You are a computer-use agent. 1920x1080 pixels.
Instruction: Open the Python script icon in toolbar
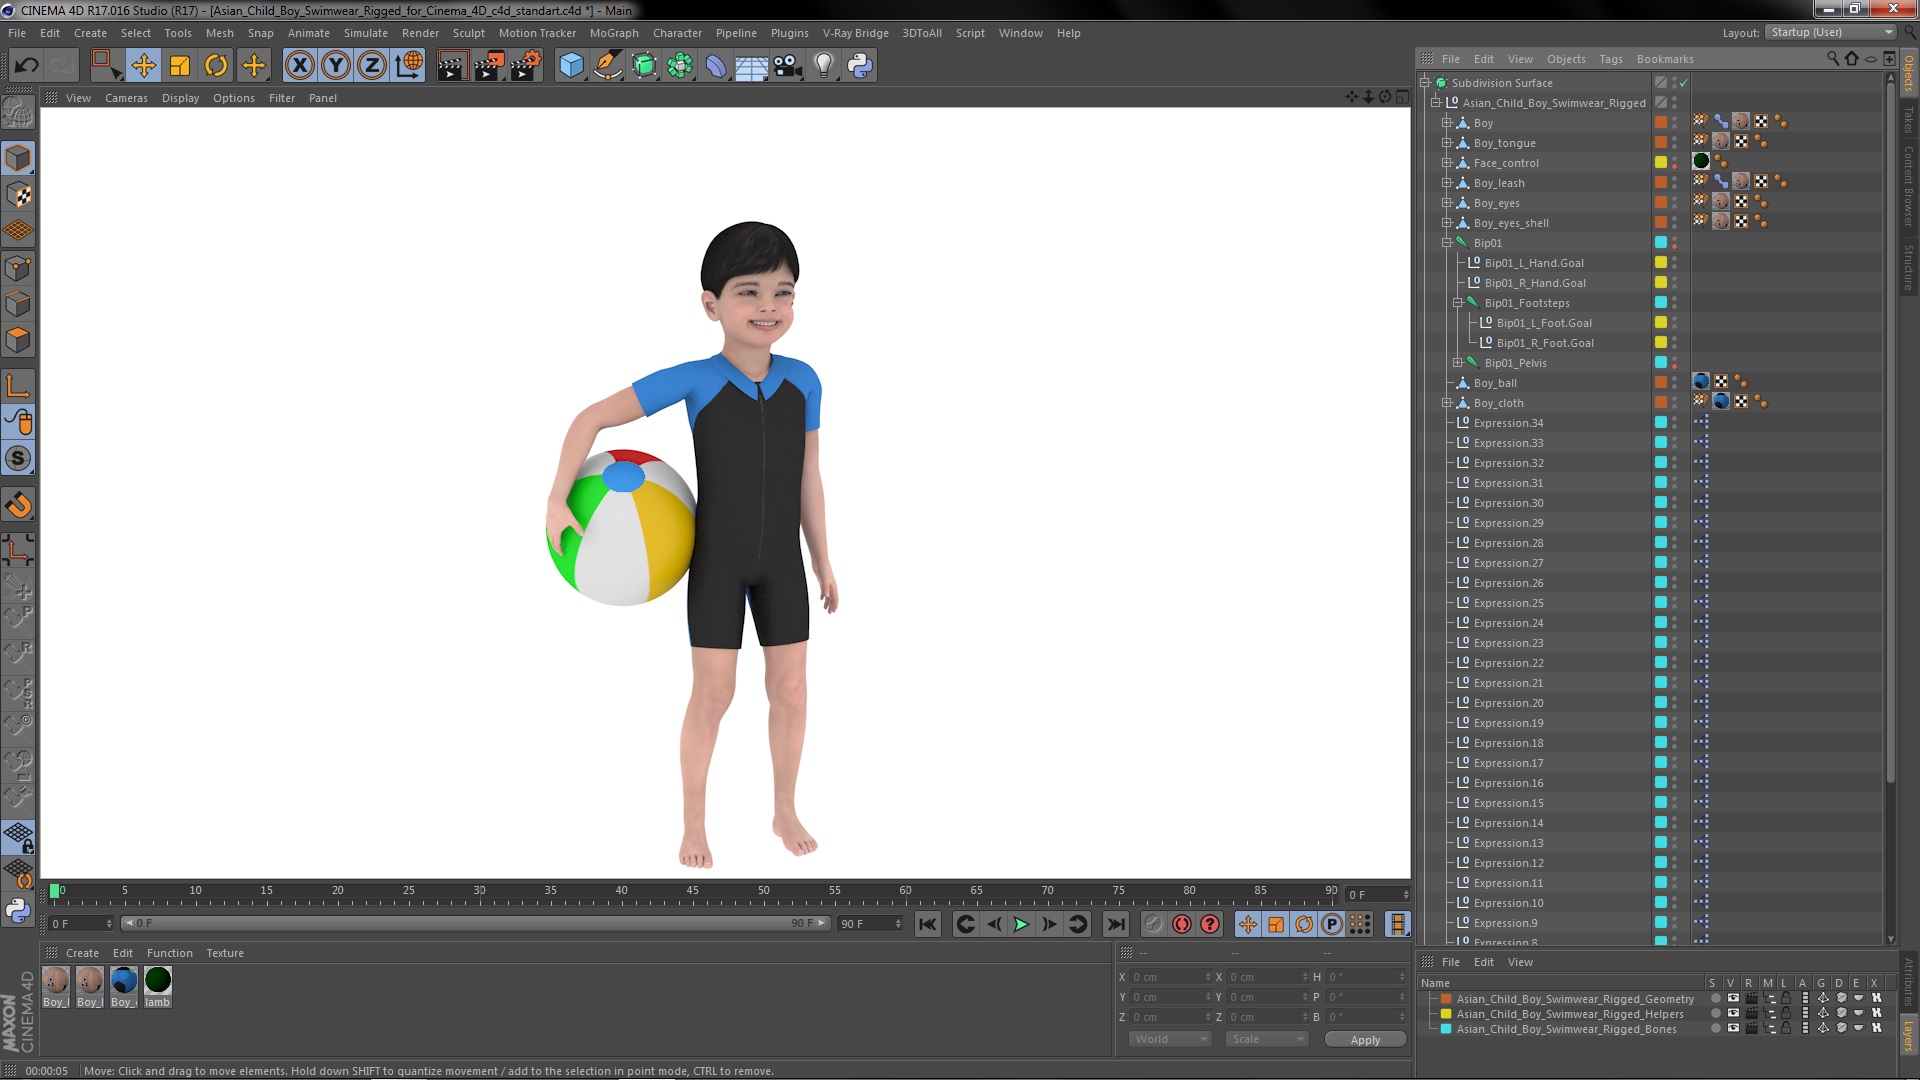click(860, 66)
